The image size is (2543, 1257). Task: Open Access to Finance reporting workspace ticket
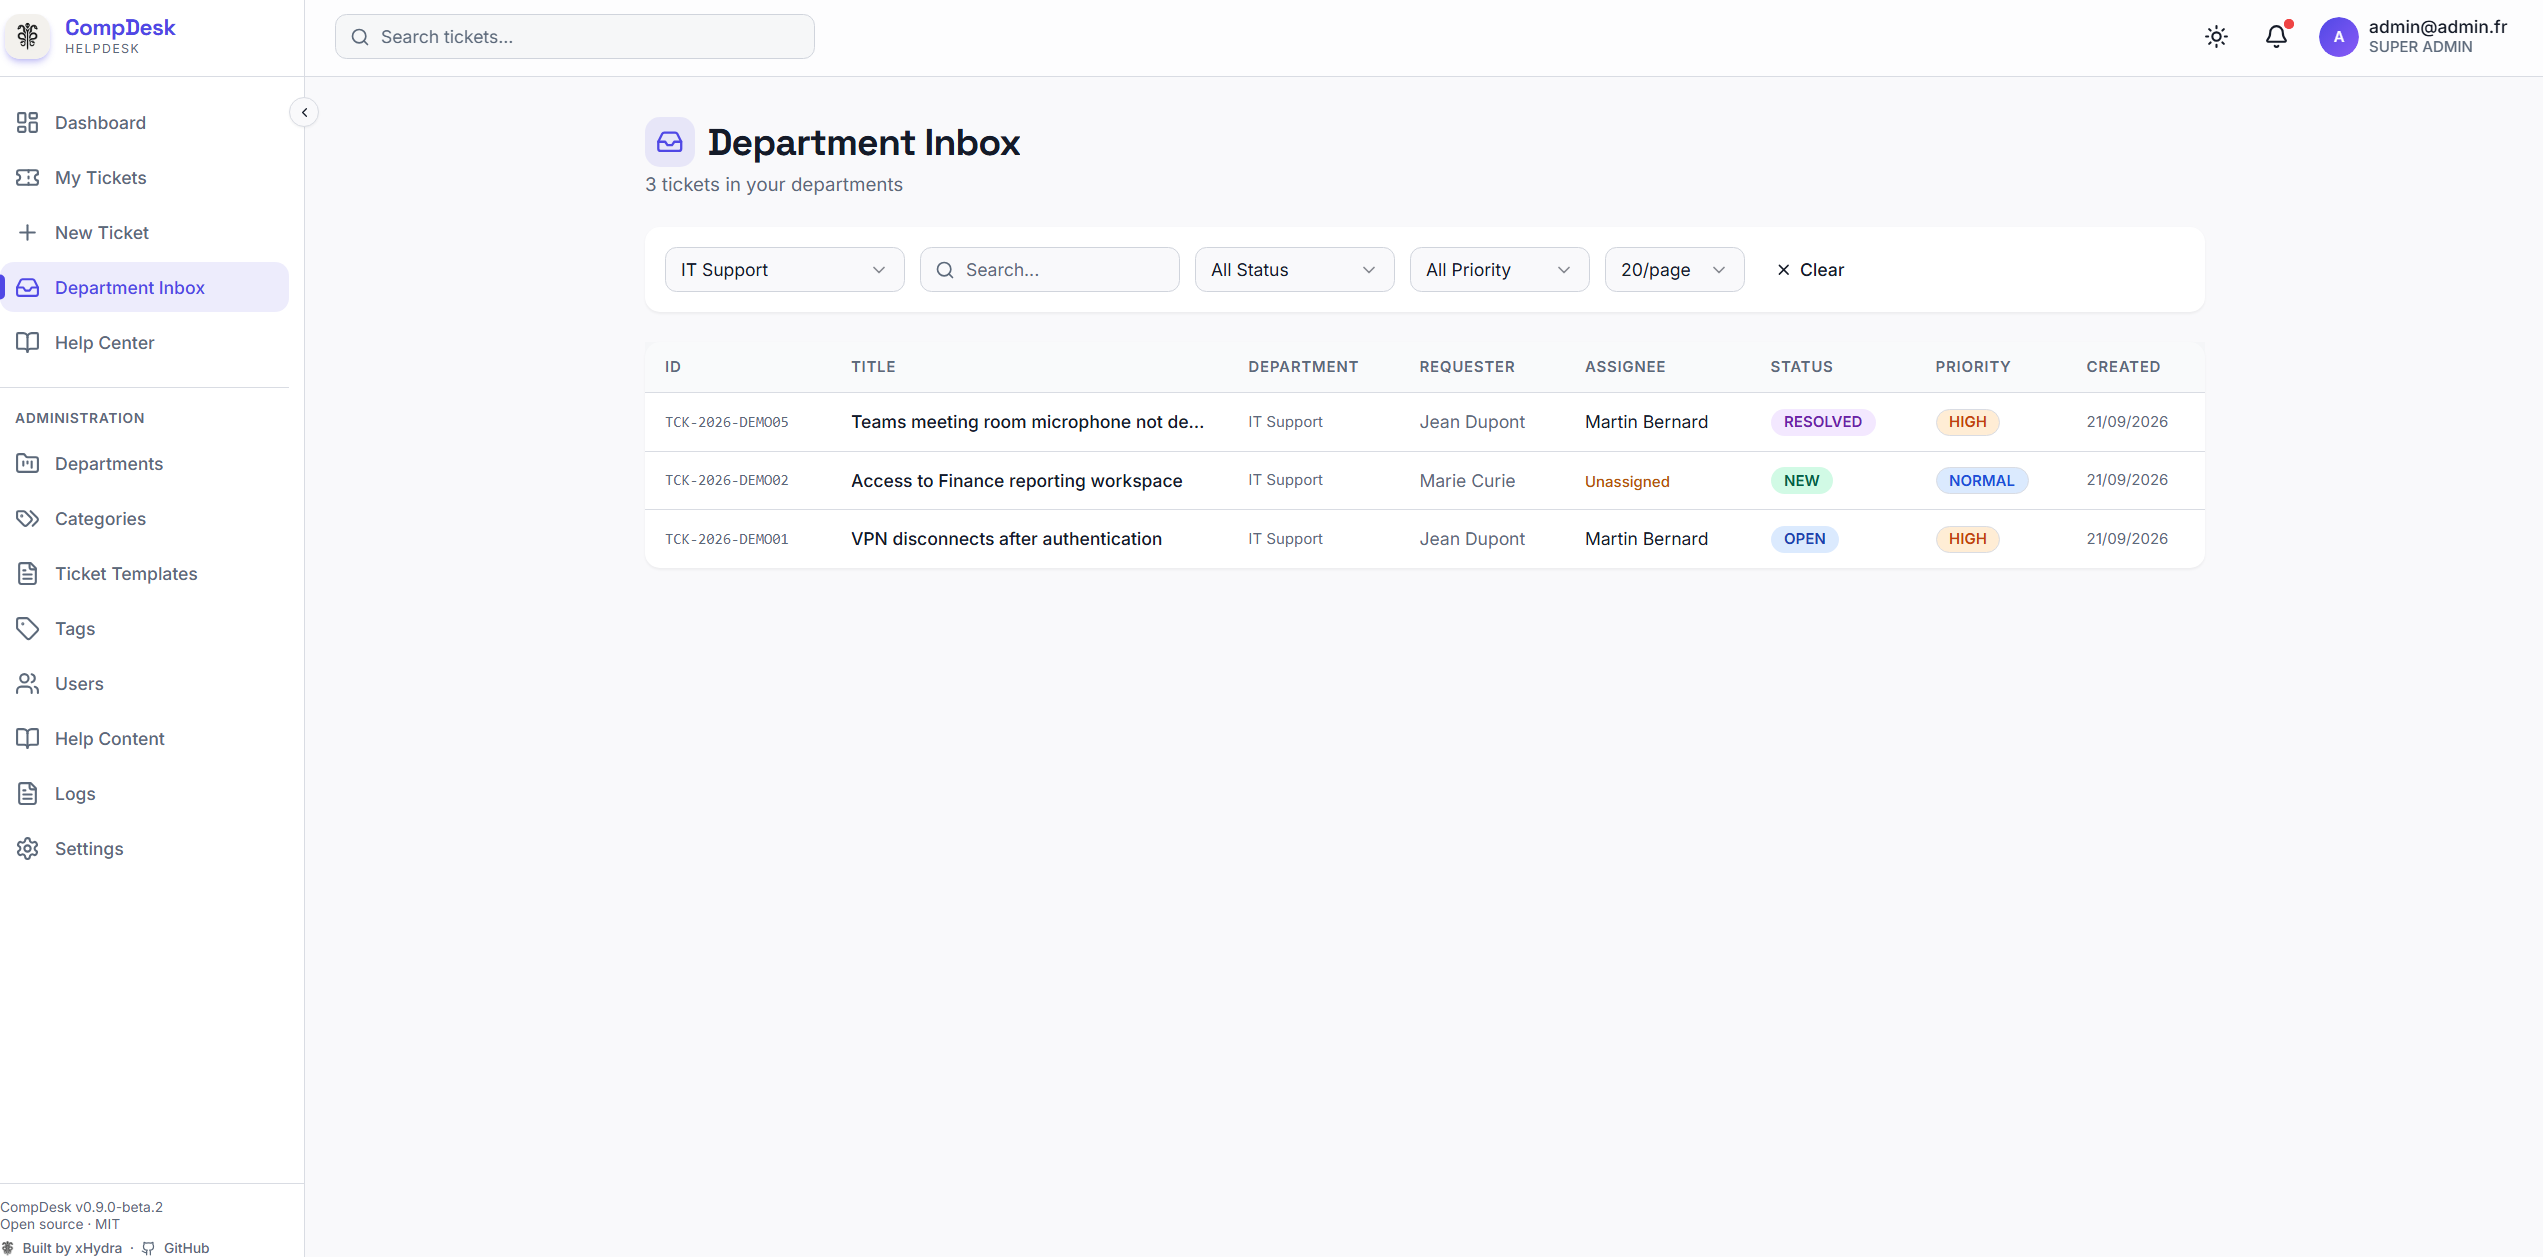pyautogui.click(x=1016, y=481)
